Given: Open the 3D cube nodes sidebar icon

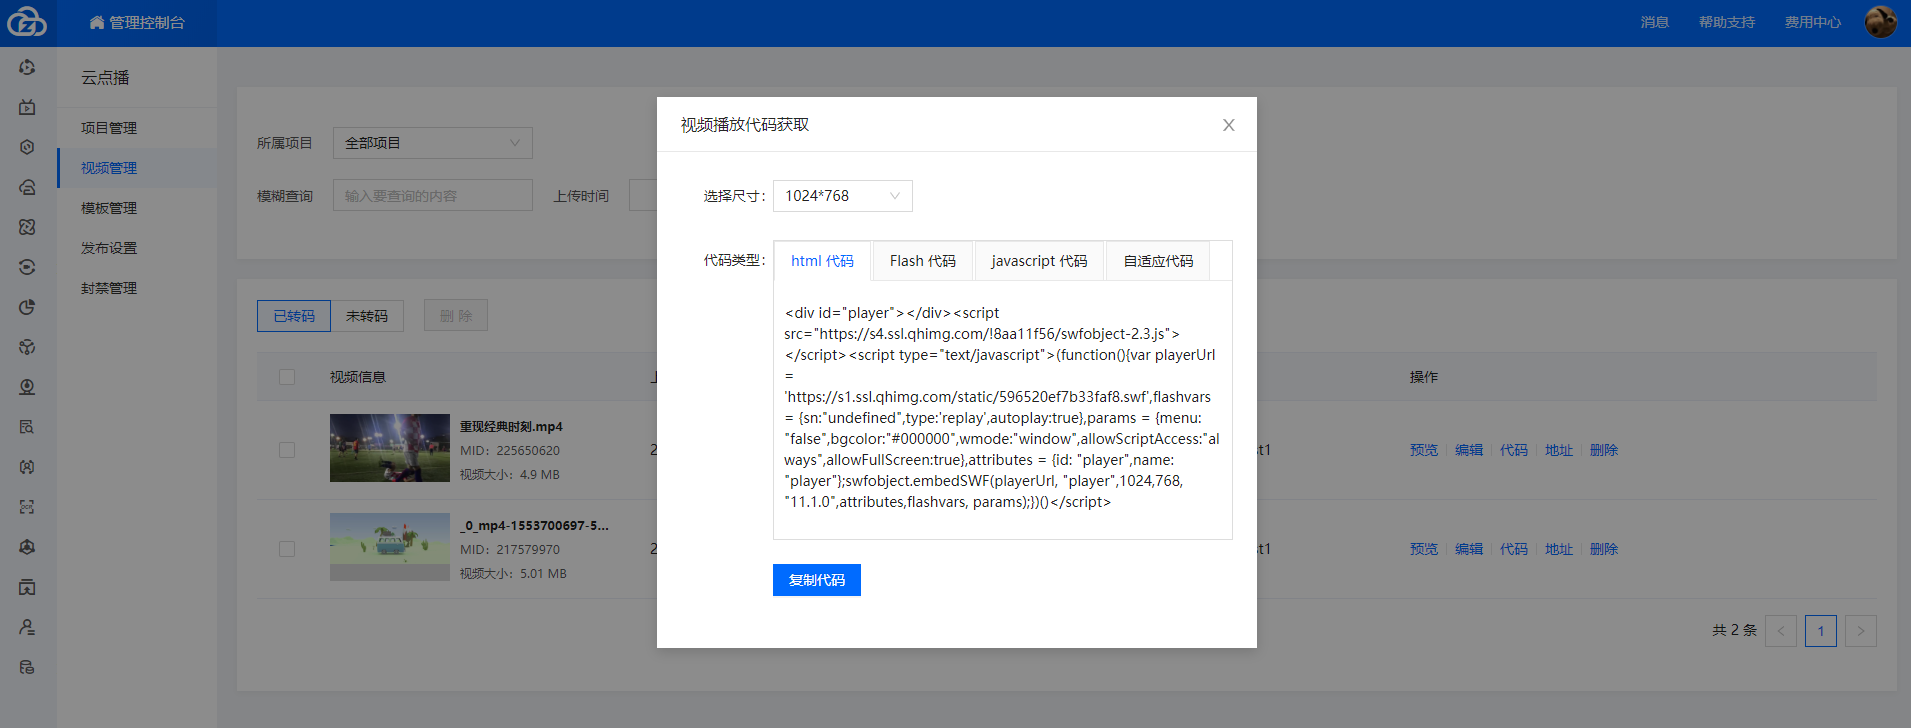Looking at the screenshot, I should point(27,547).
